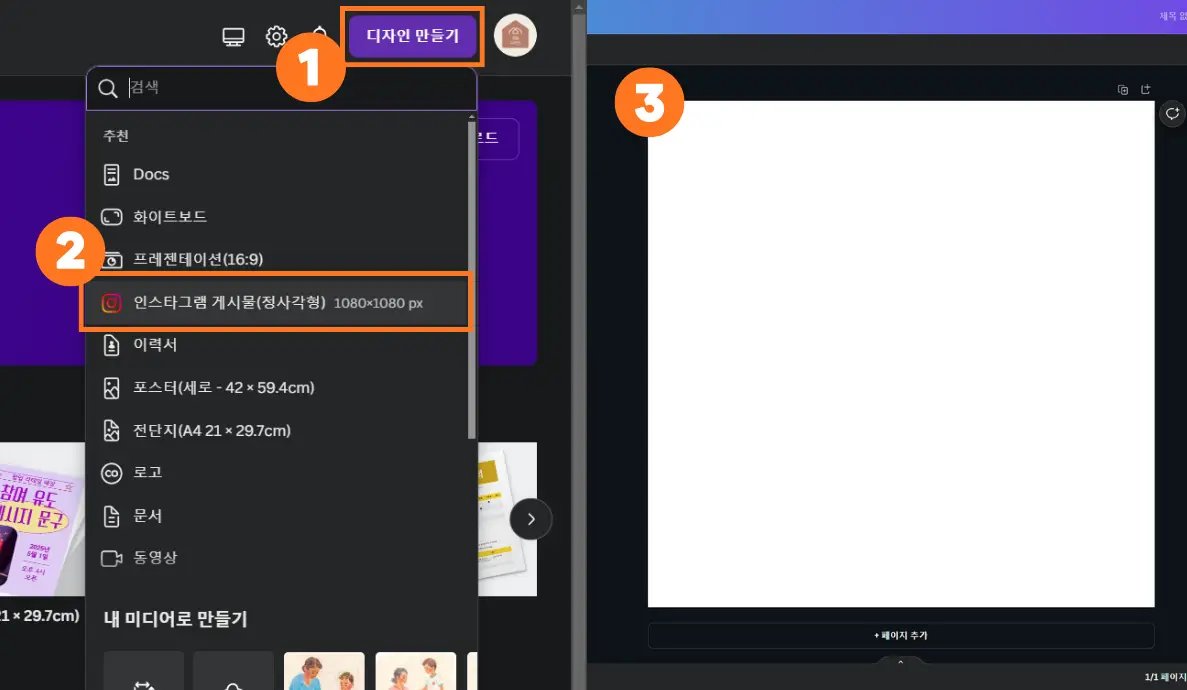Click the 로고 icon in the list

112,473
